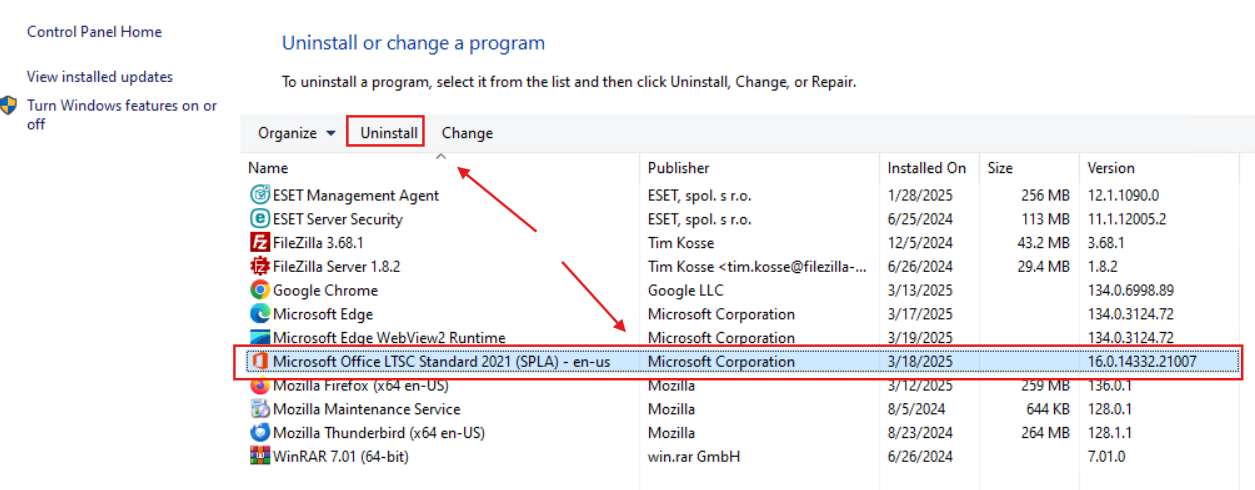Click the WinRAR 7.01 icon
1255x490 pixels.
click(x=259, y=457)
